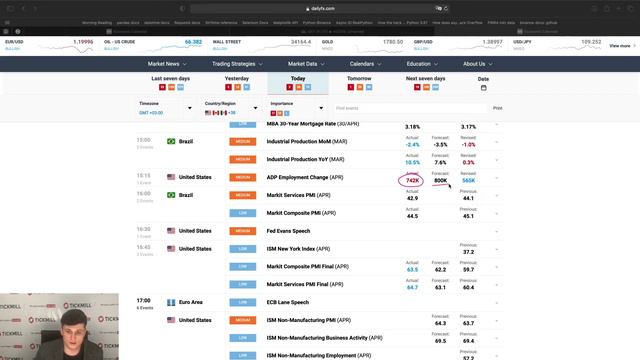Viewport: 640px width, 360px height.
Task: Open the Calendars menu
Action: tap(365, 64)
